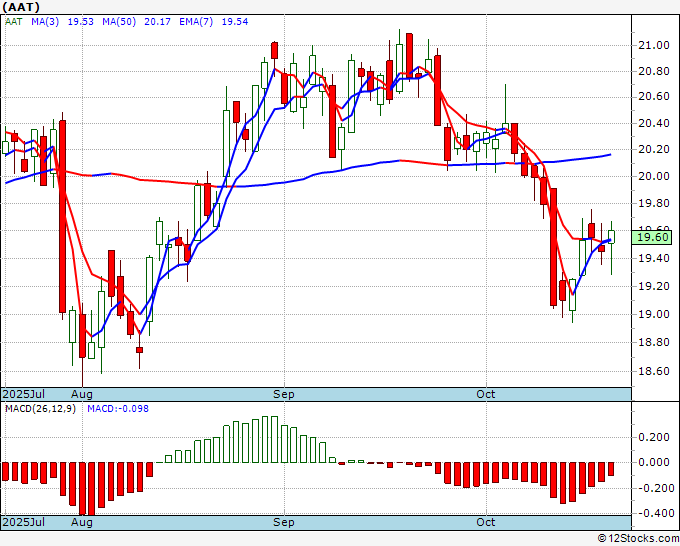Click the 20.80 price axis label

coord(654,71)
